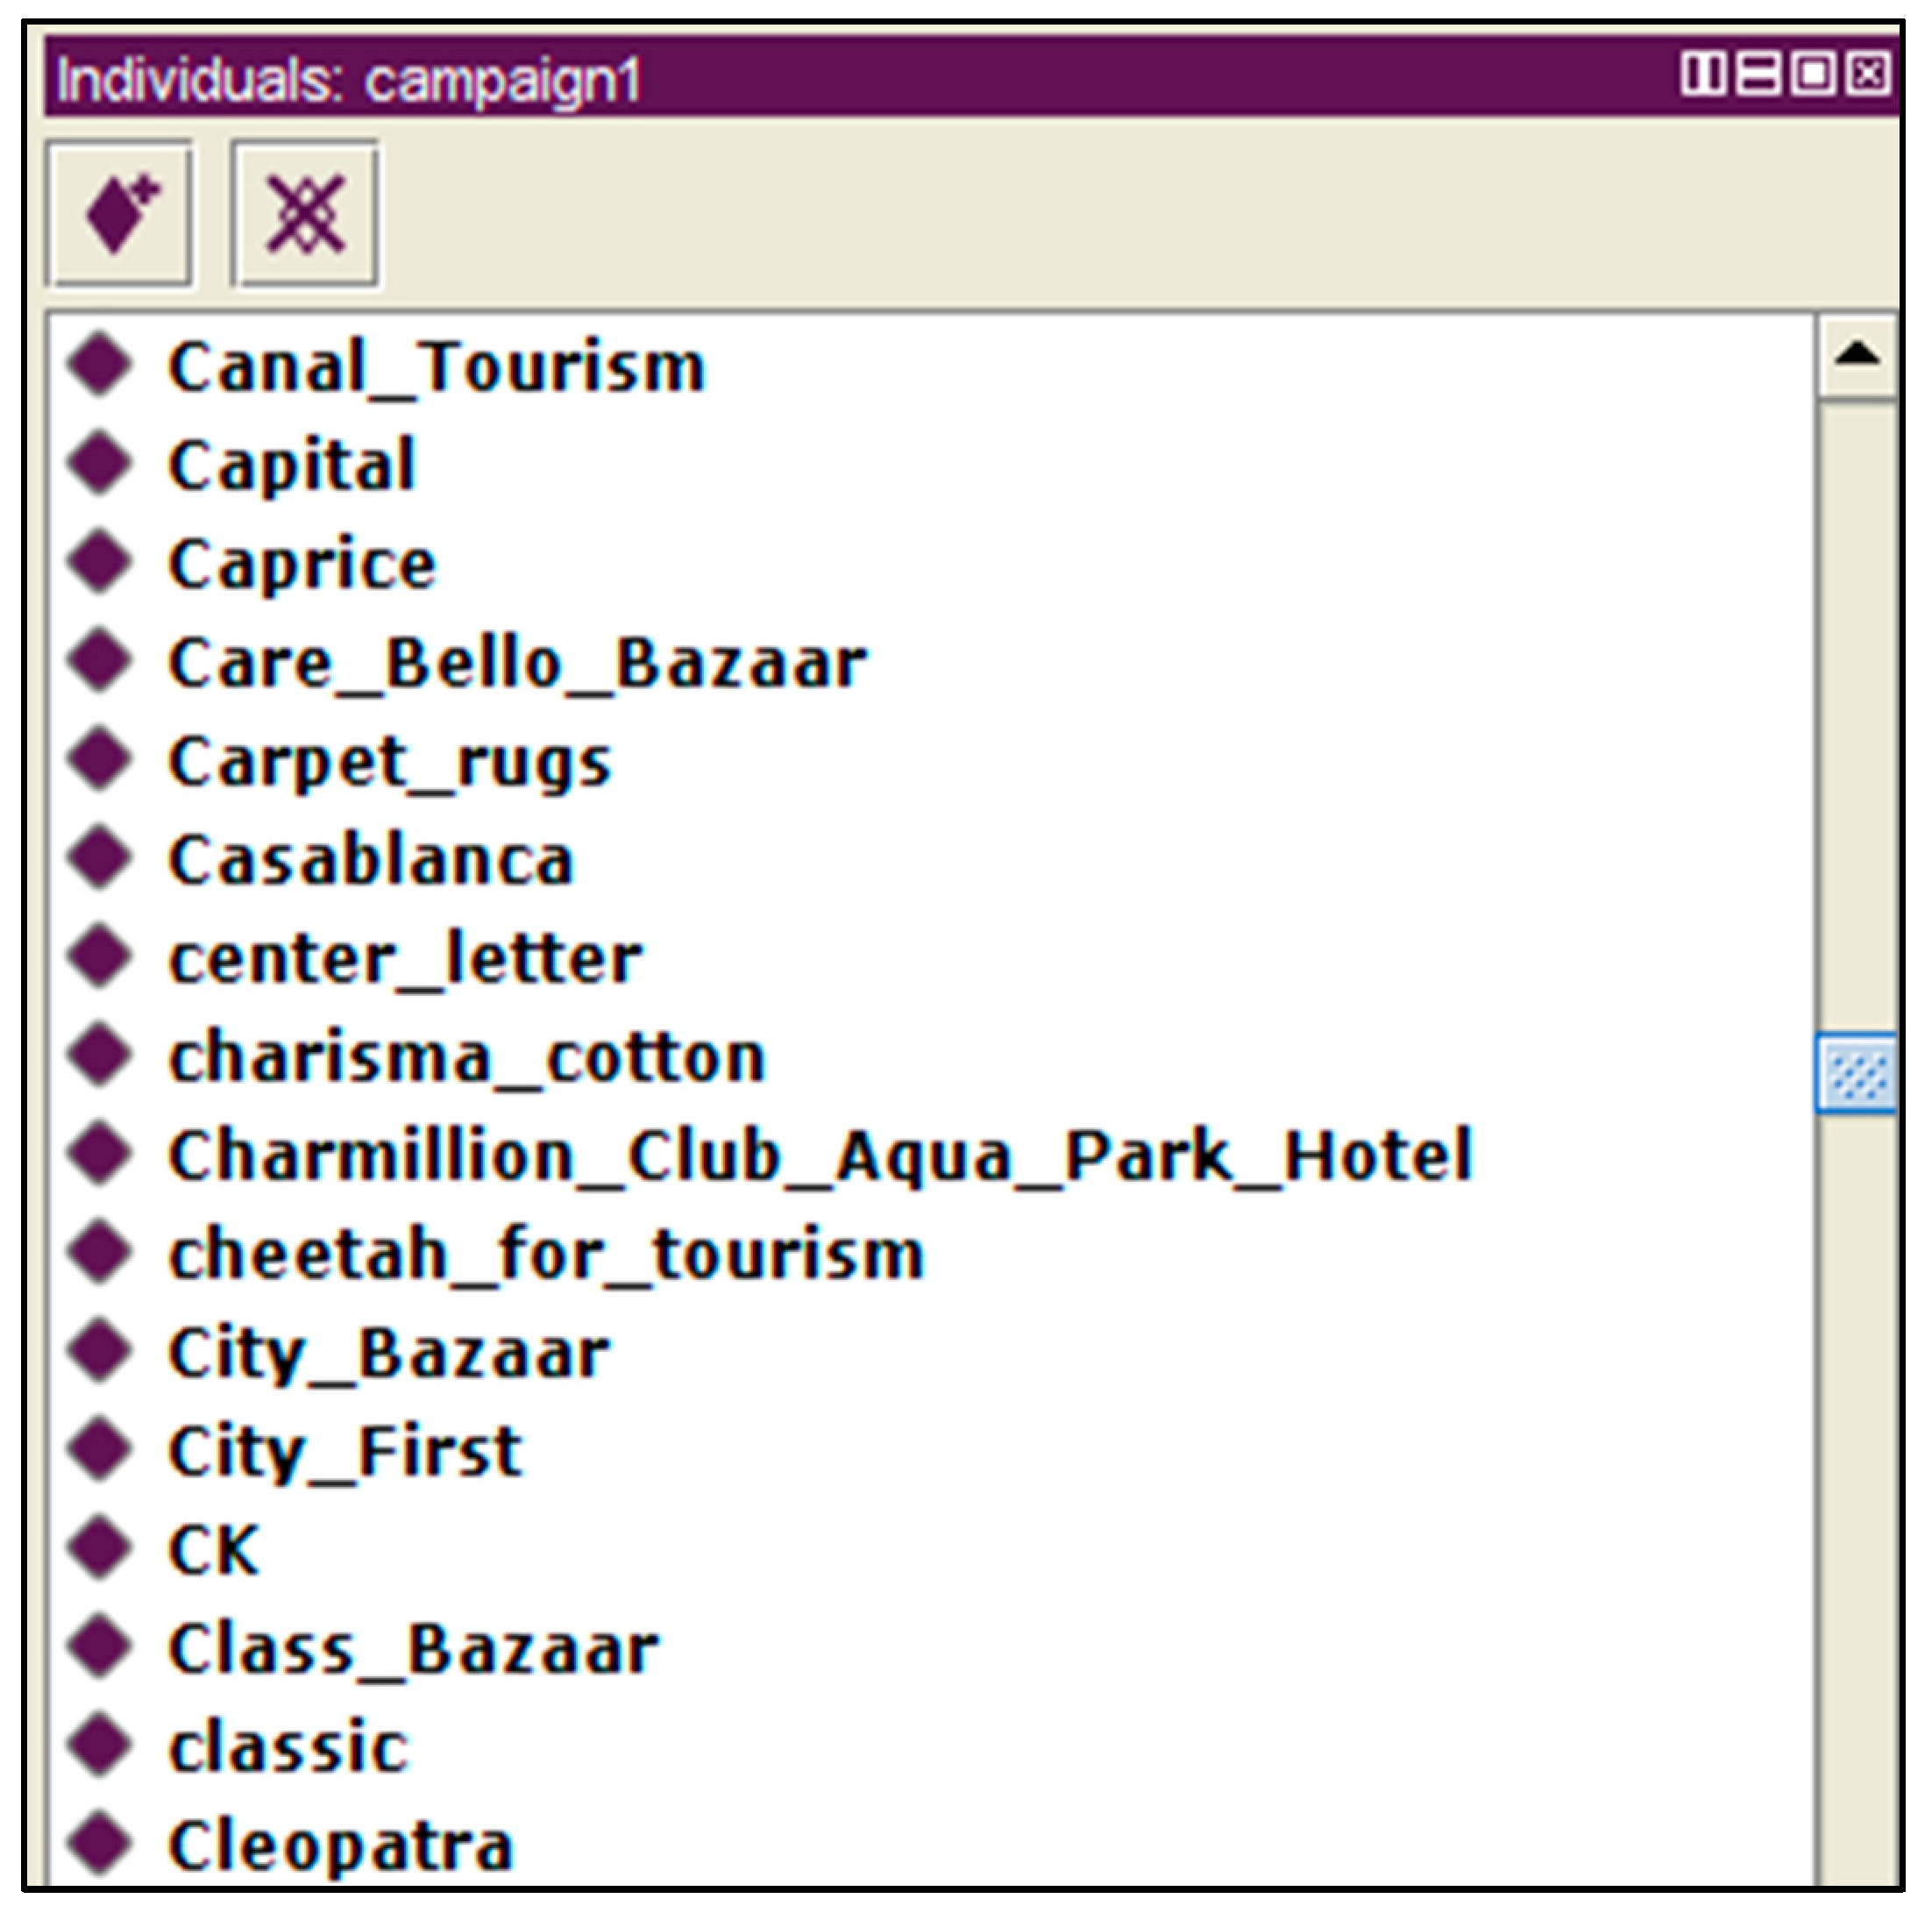Select the Caprice individual
The height and width of the screenshot is (1913, 1932).
302,564
